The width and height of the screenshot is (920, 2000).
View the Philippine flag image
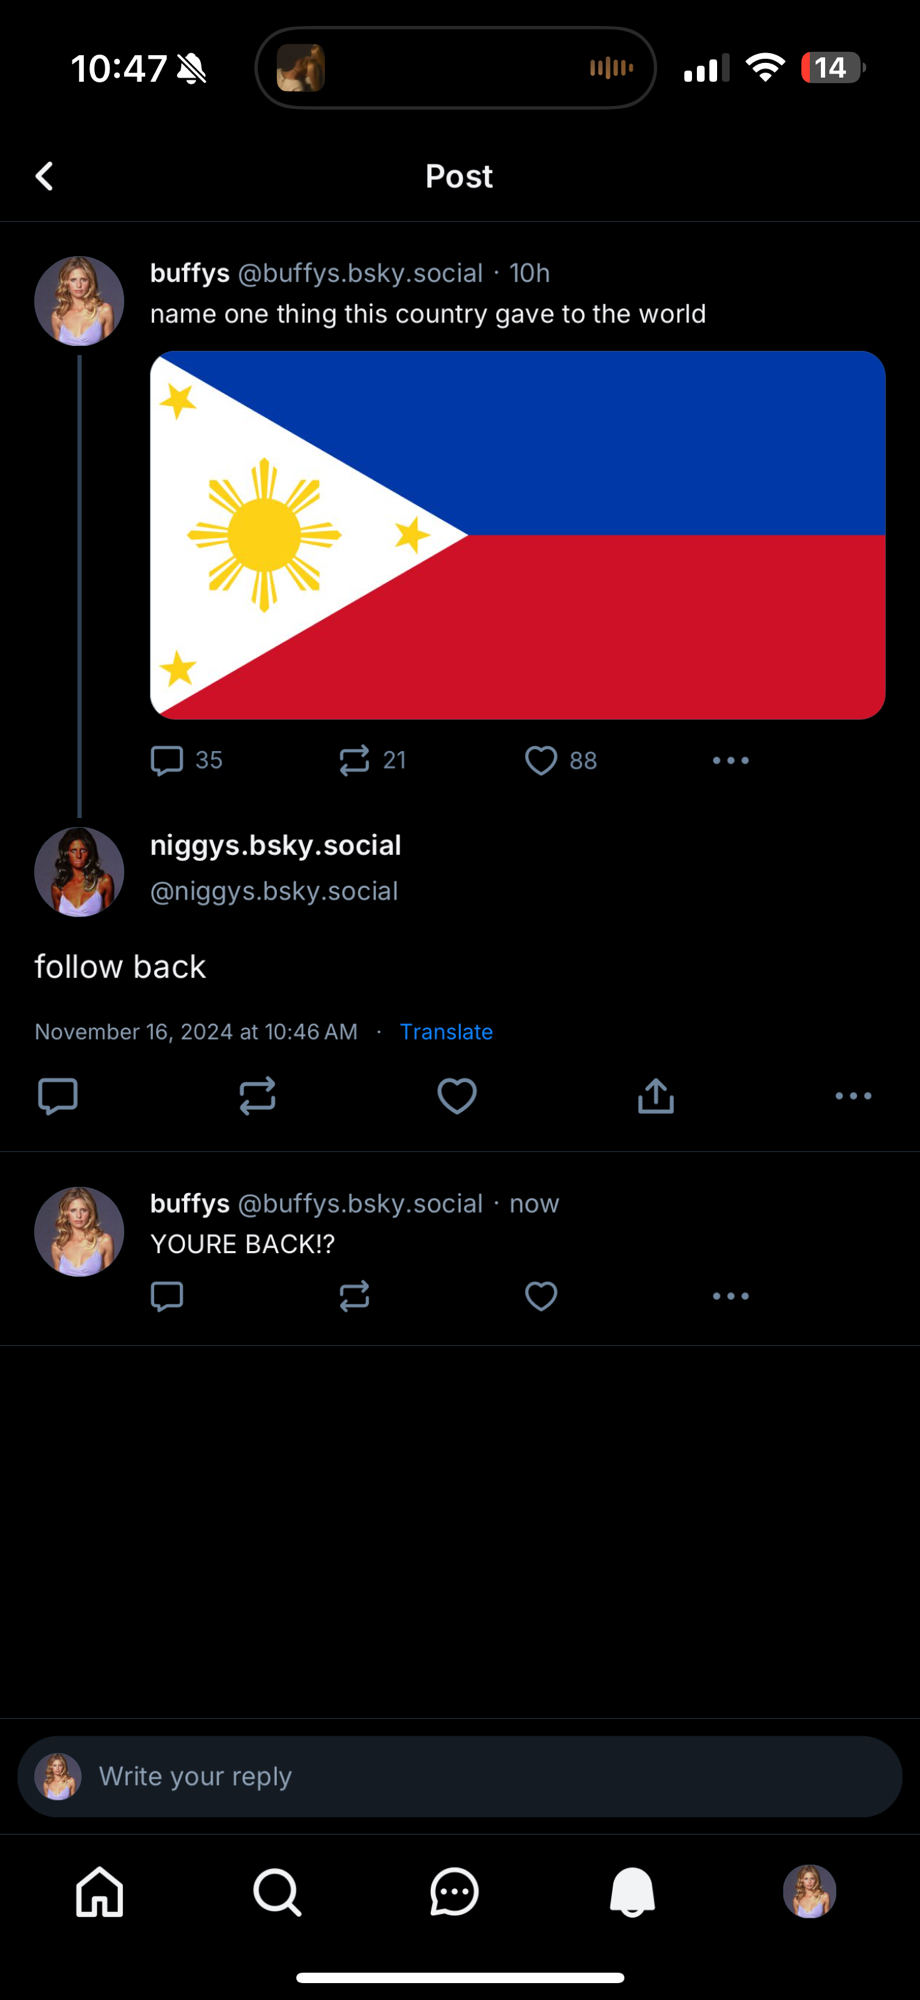click(x=518, y=535)
